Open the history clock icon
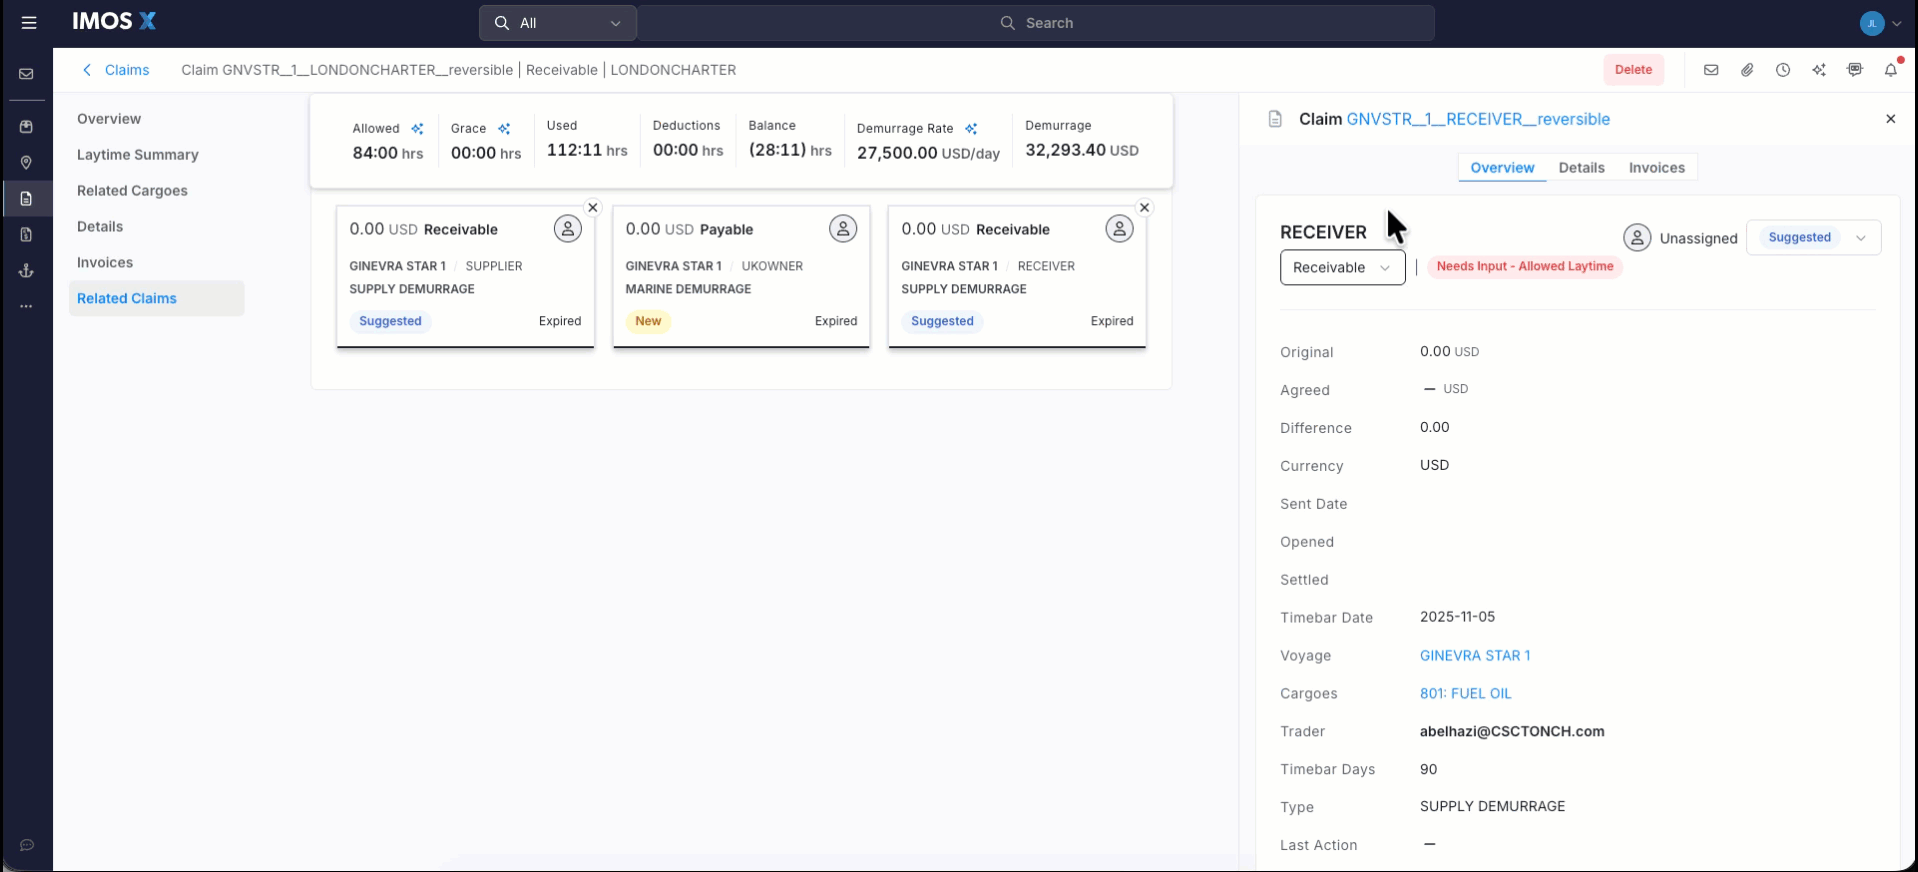Viewport: 1918px width, 872px height. pyautogui.click(x=1783, y=70)
